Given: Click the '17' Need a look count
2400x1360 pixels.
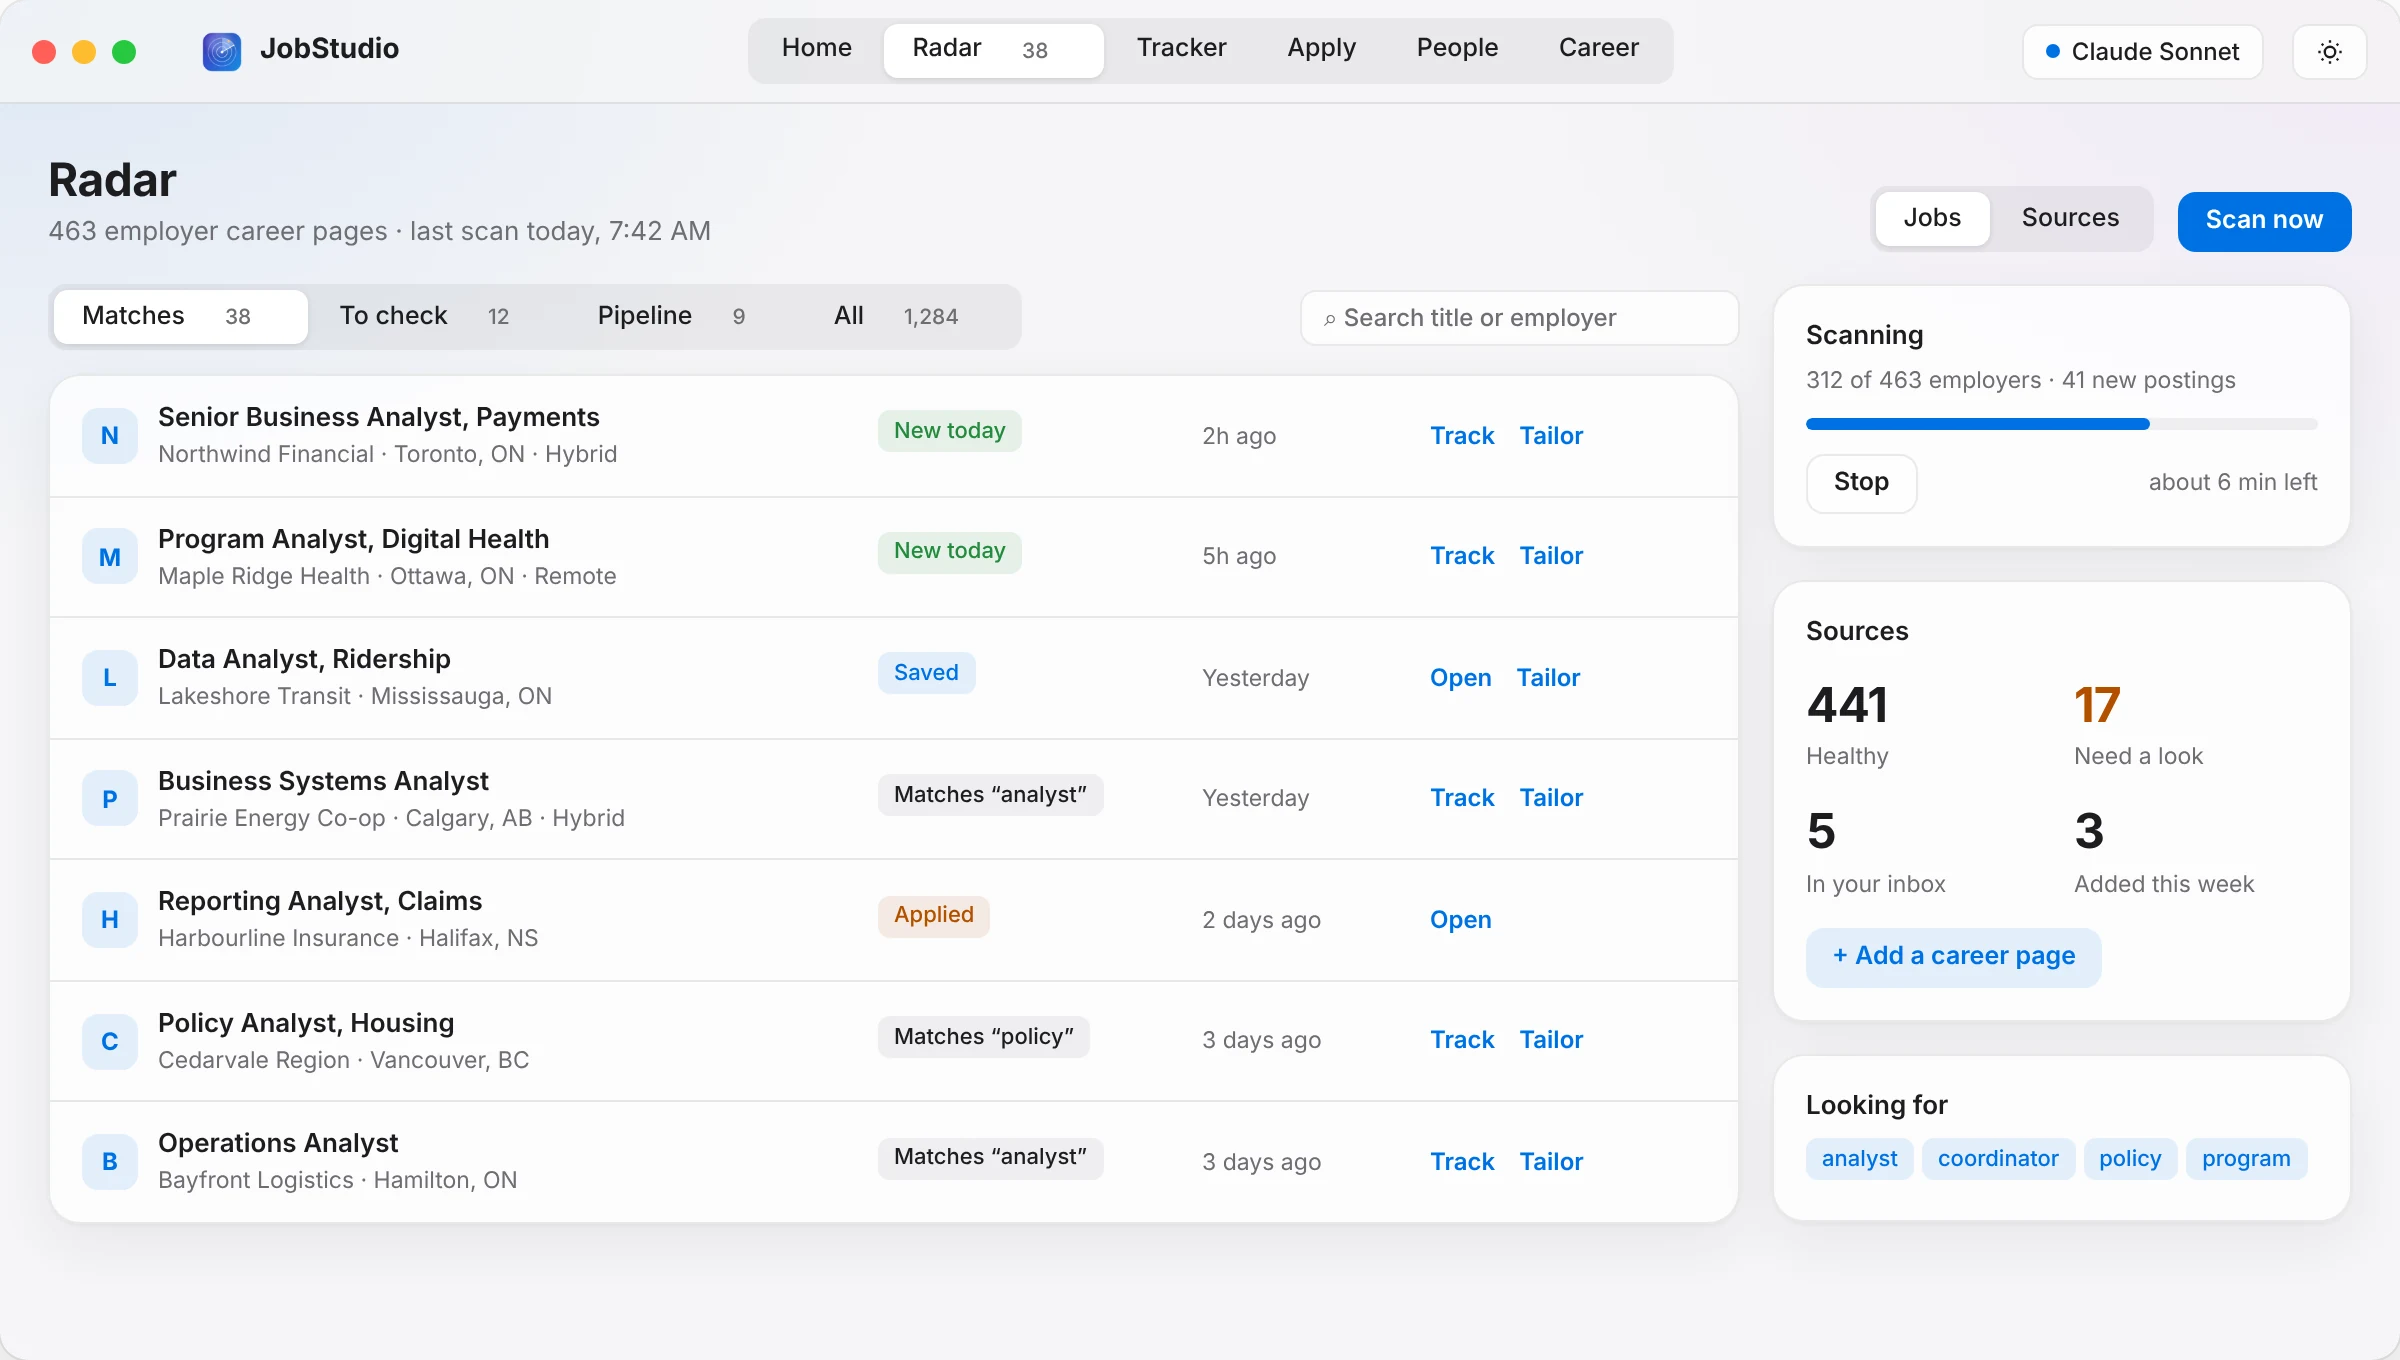Looking at the screenshot, I should click(2097, 706).
